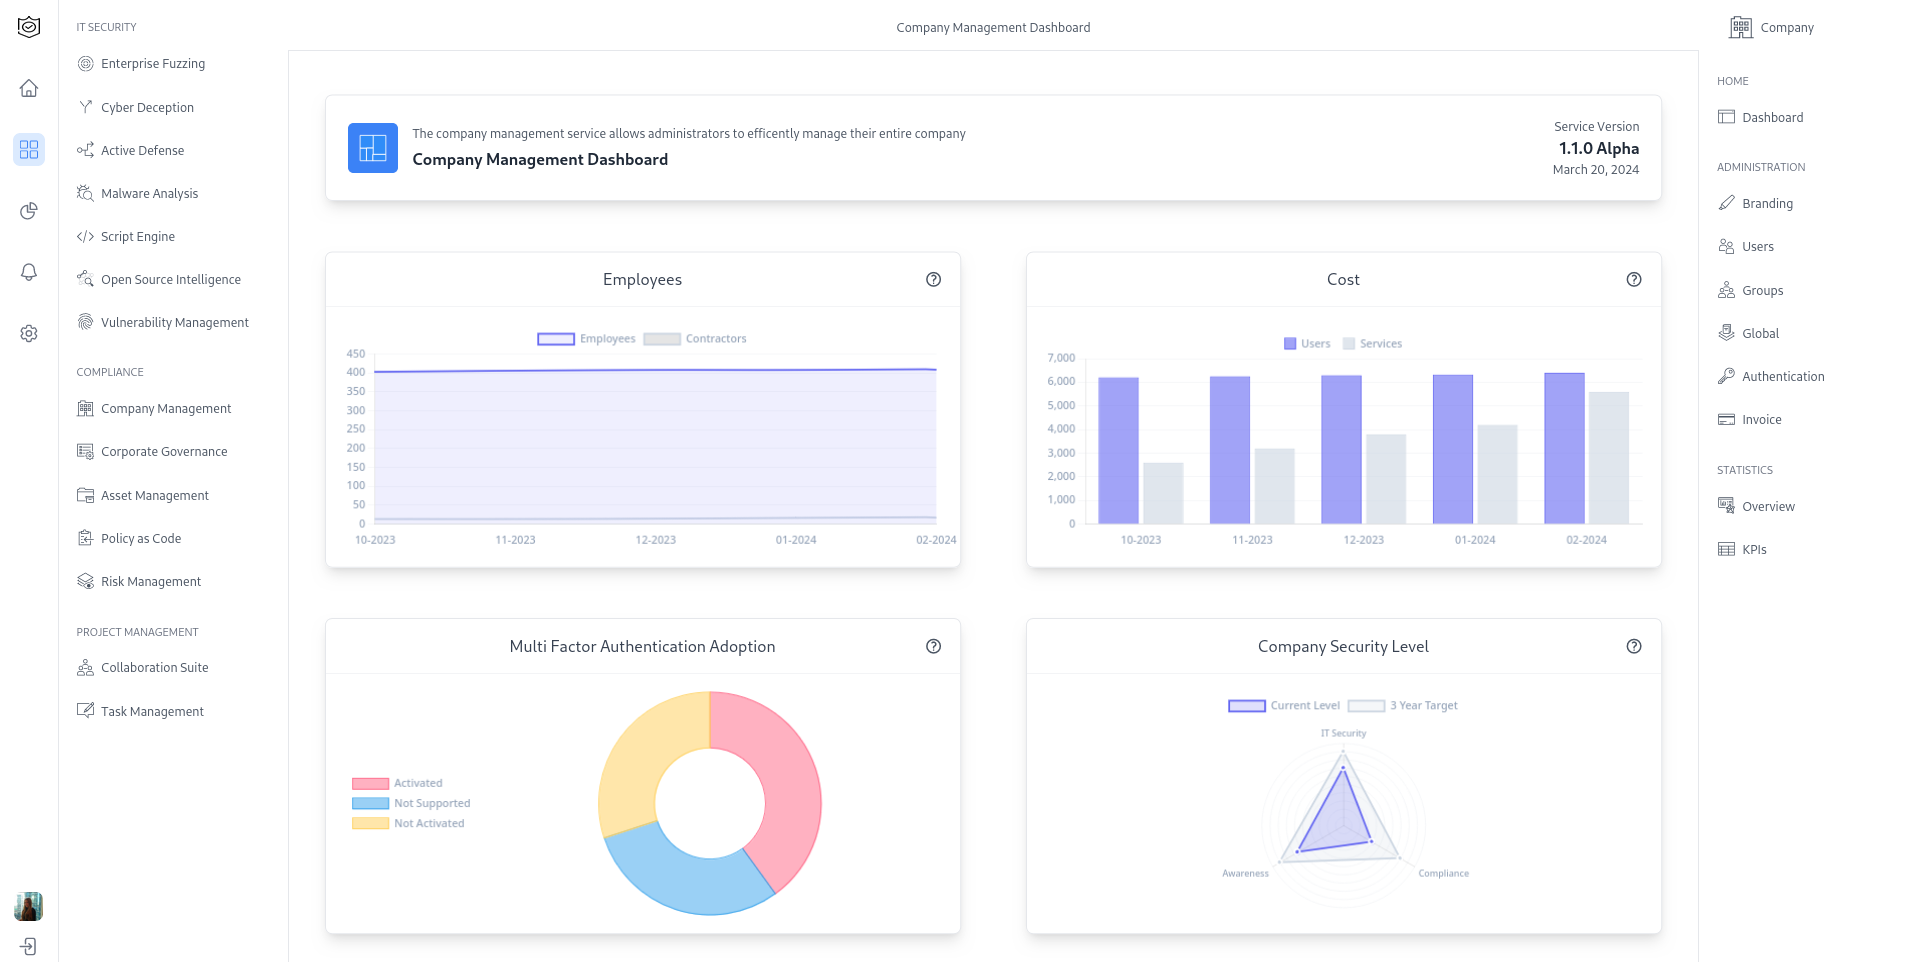This screenshot has height=962, width=1920.
Task: Toggle the Contractors series in the Employees legend
Action: click(x=694, y=338)
